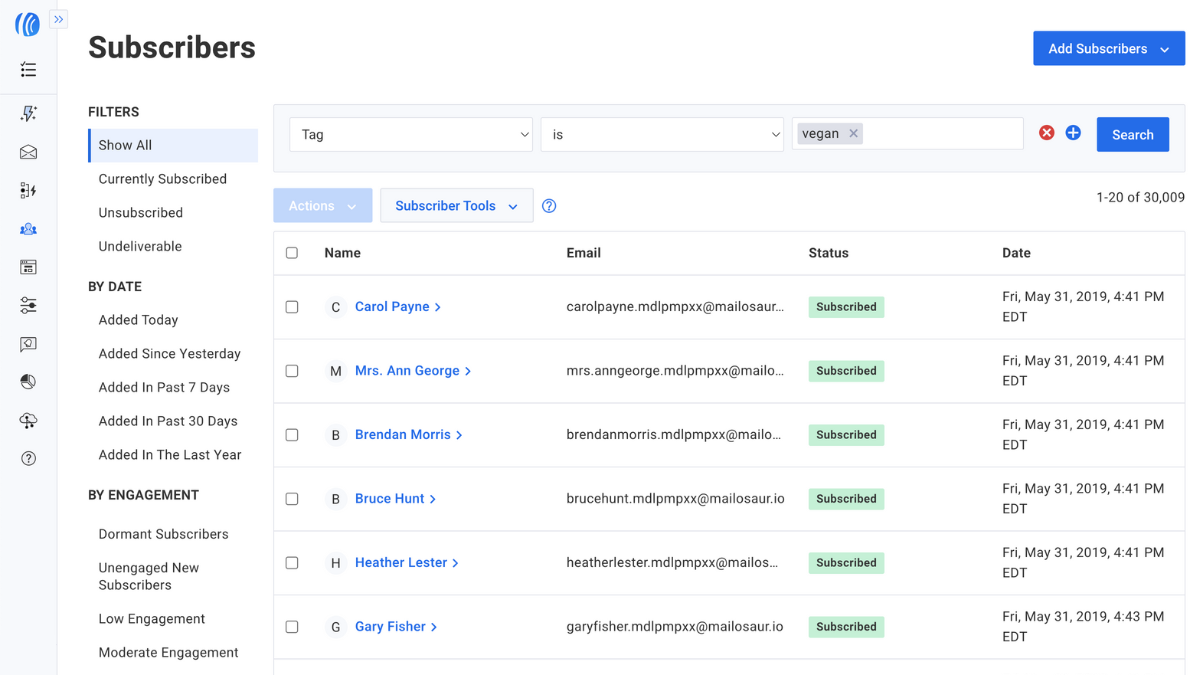The height and width of the screenshot is (675, 1200).
Task: Check the select-all box in the table header
Action: (x=292, y=253)
